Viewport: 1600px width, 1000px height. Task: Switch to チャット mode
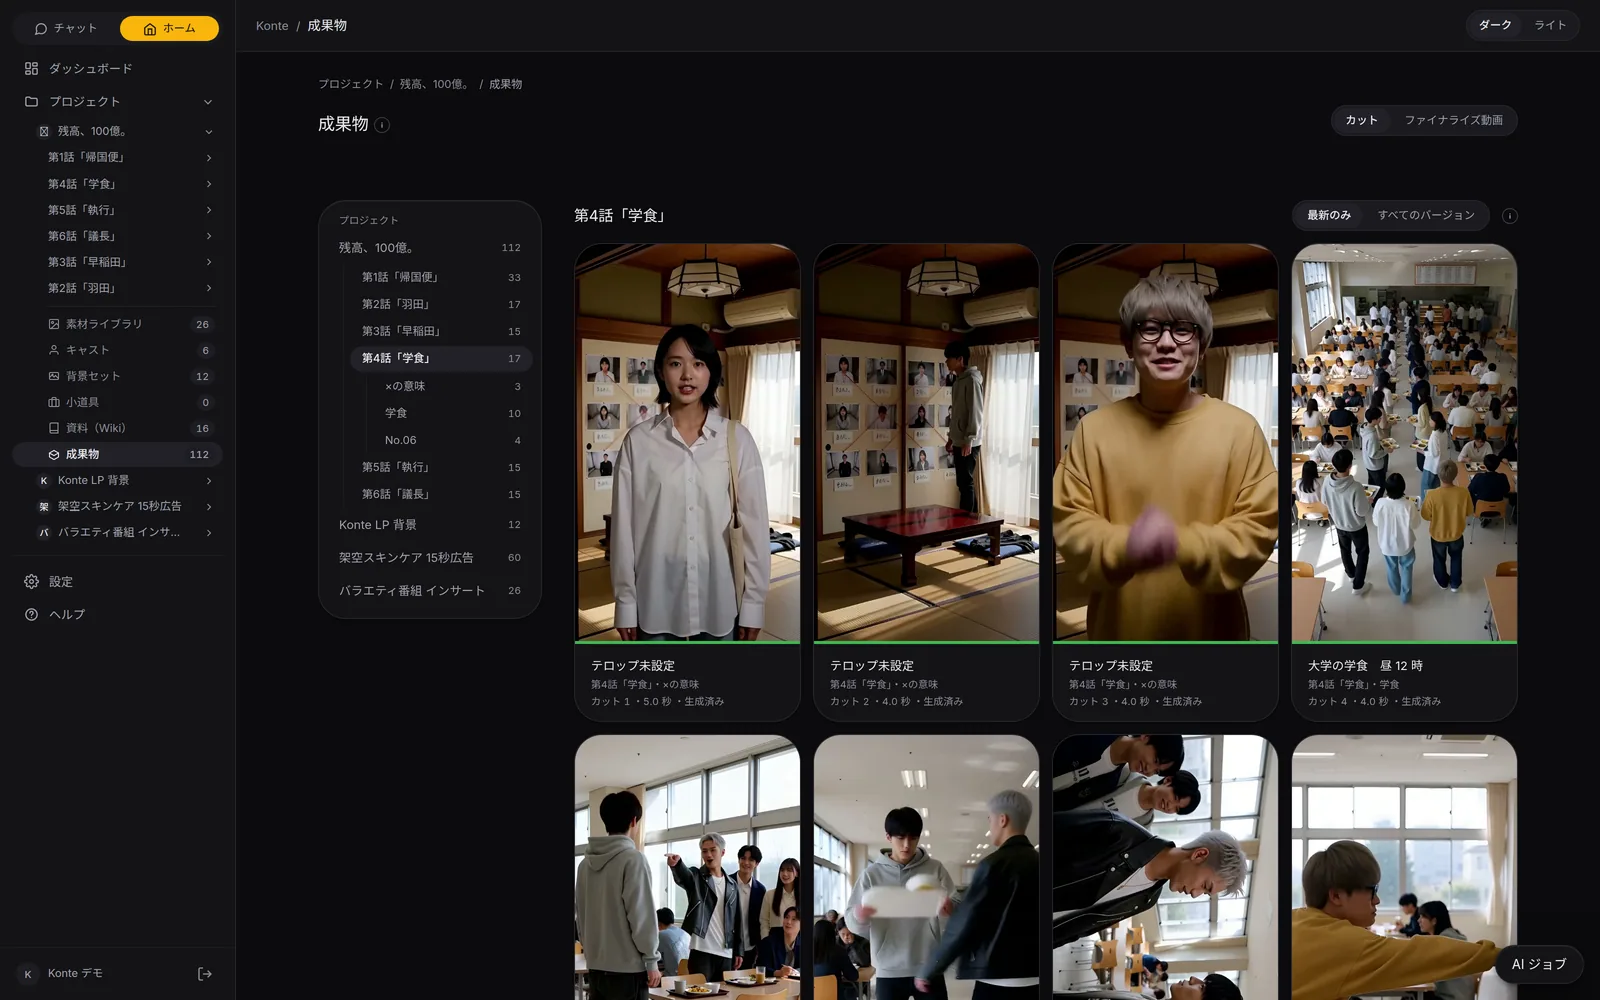(66, 29)
